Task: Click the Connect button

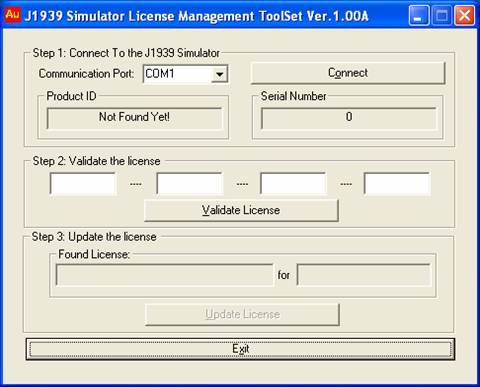Action: [348, 73]
